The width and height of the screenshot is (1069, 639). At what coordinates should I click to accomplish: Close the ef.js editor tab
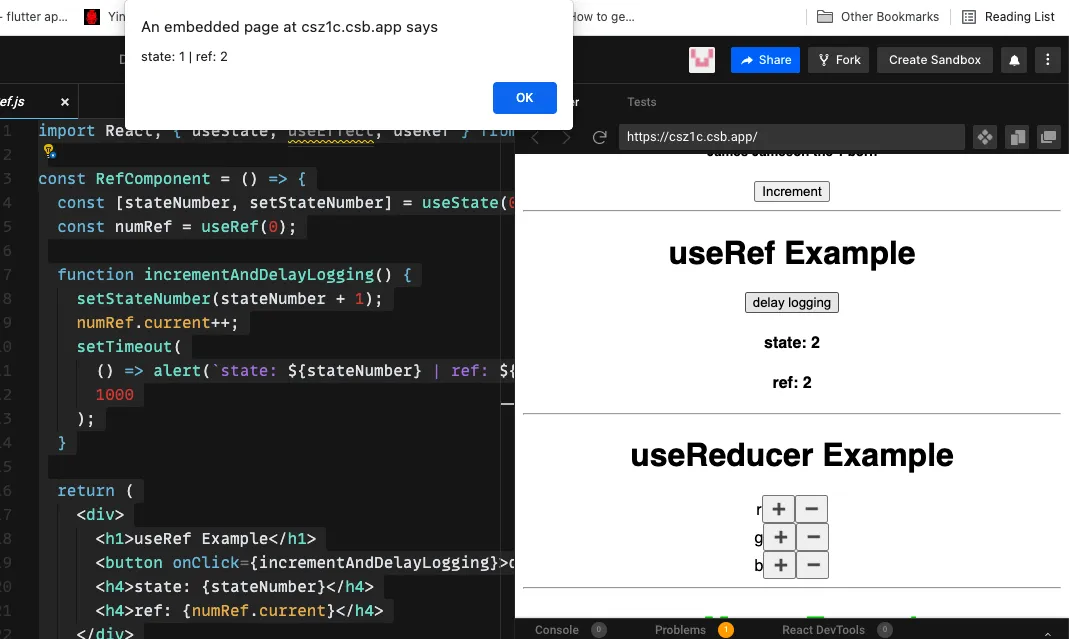[x=65, y=102]
